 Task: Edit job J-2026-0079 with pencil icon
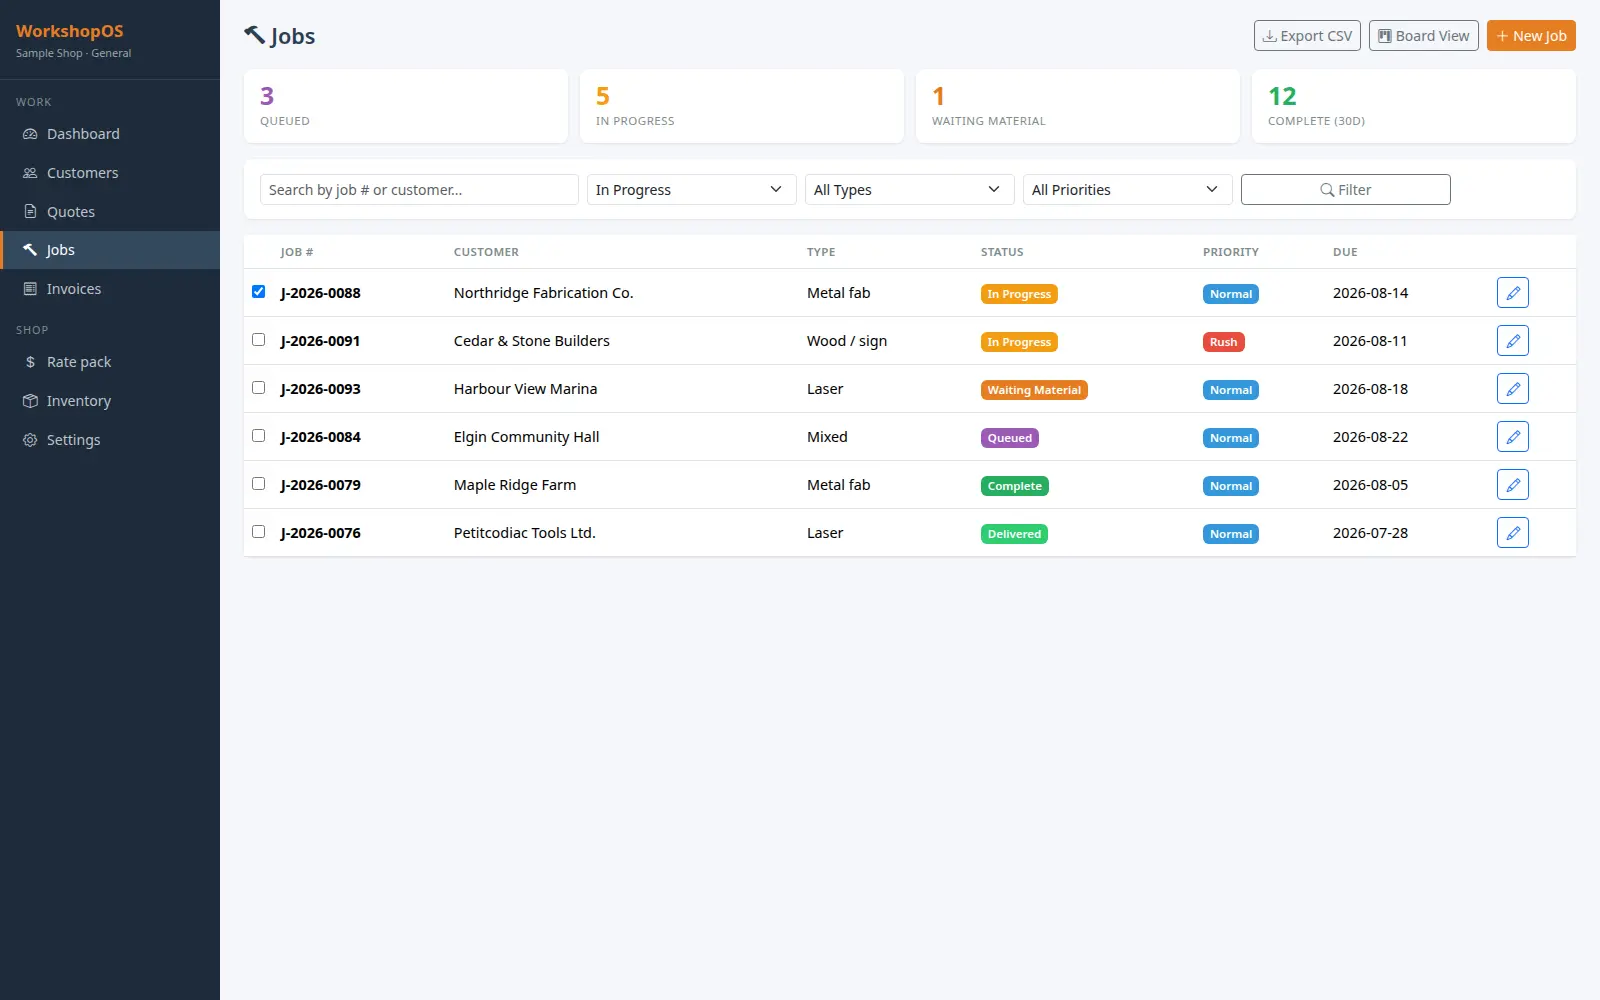1513,485
